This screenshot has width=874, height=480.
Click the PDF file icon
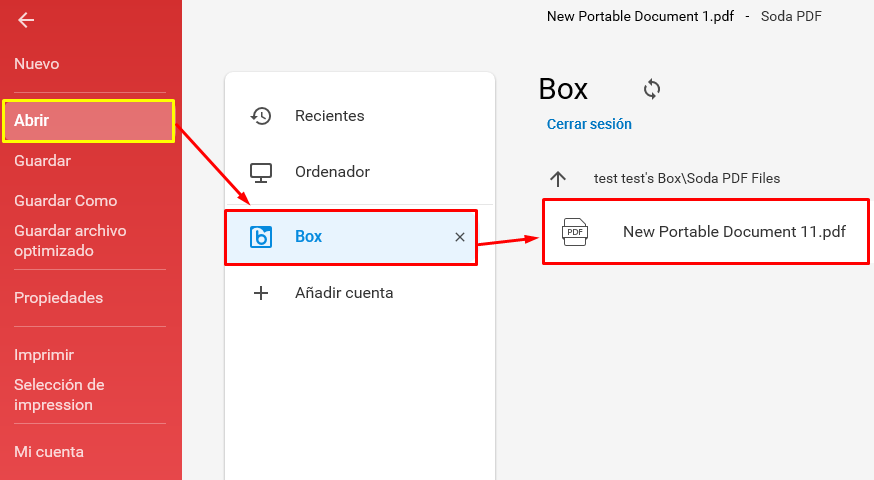[575, 232]
